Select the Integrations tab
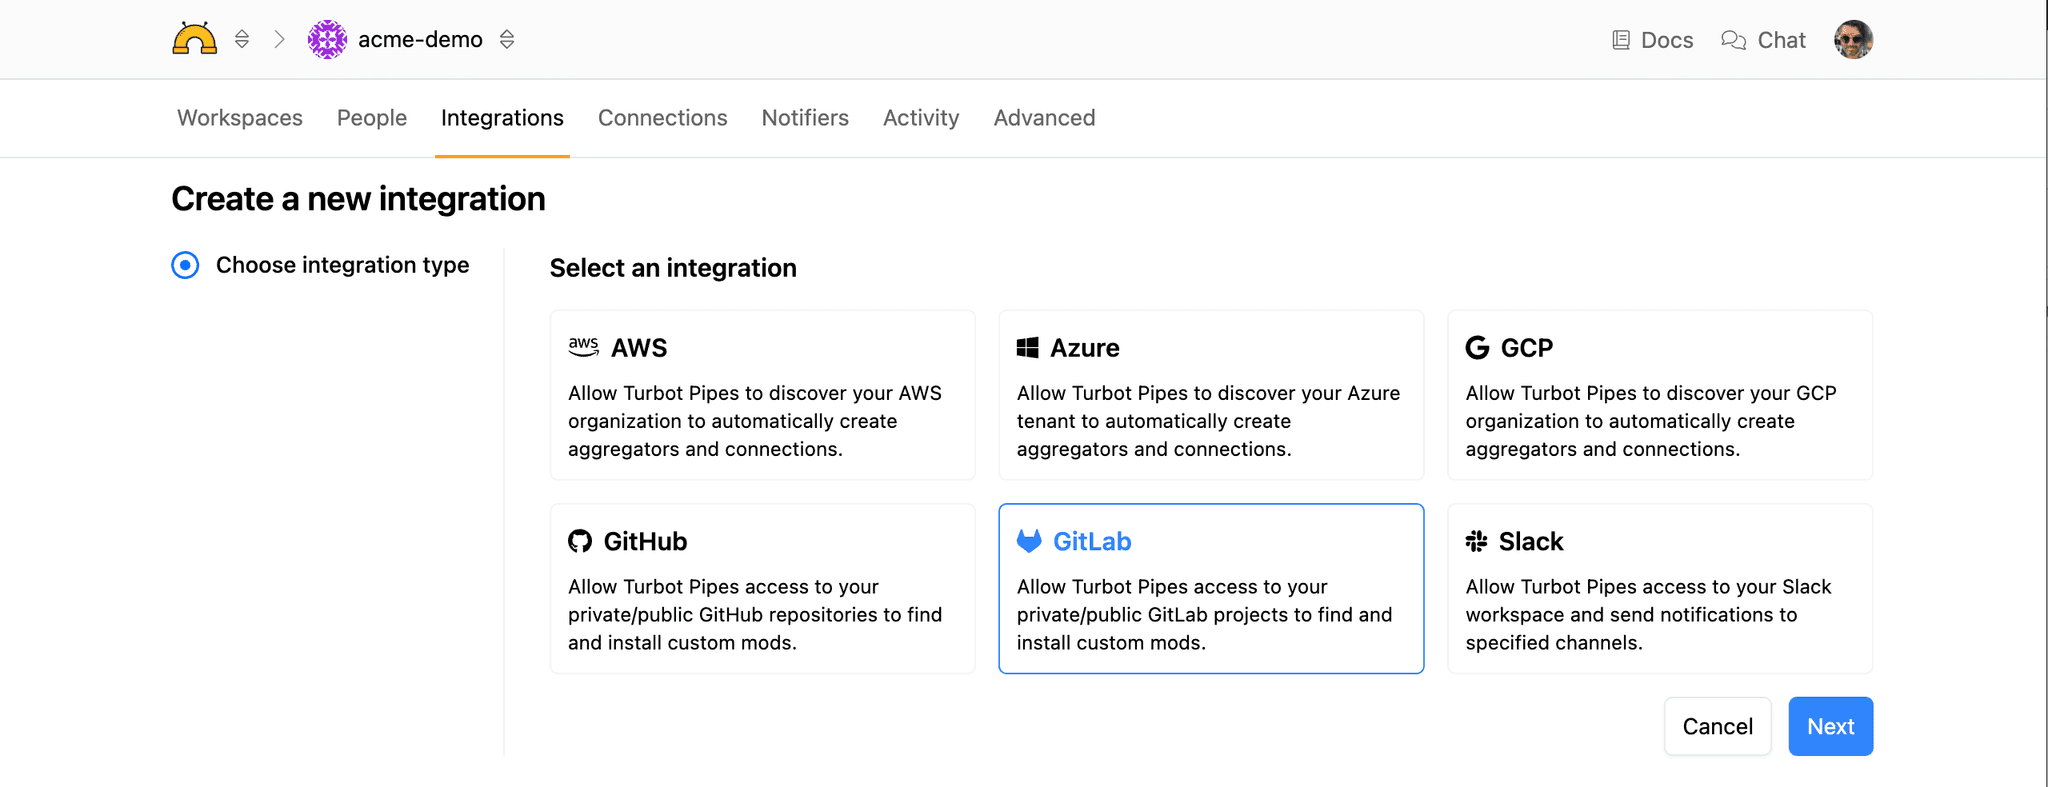The image size is (2048, 787). [502, 118]
